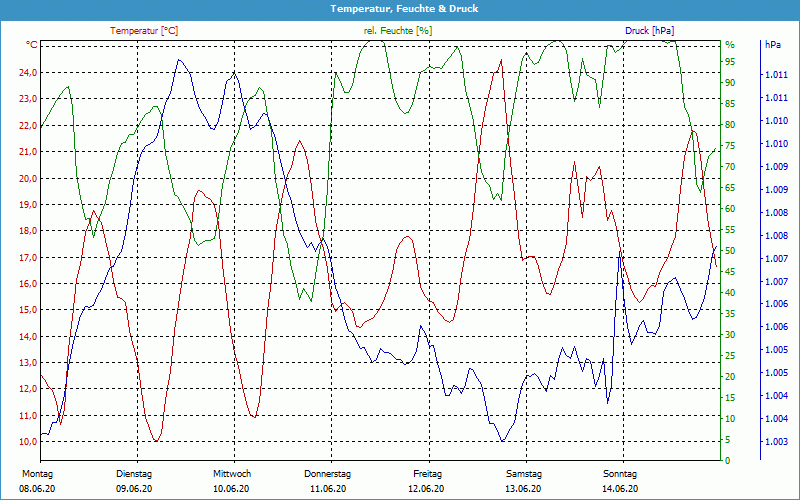
Task: Click the green '50' humidity axis value
Action: [730, 251]
